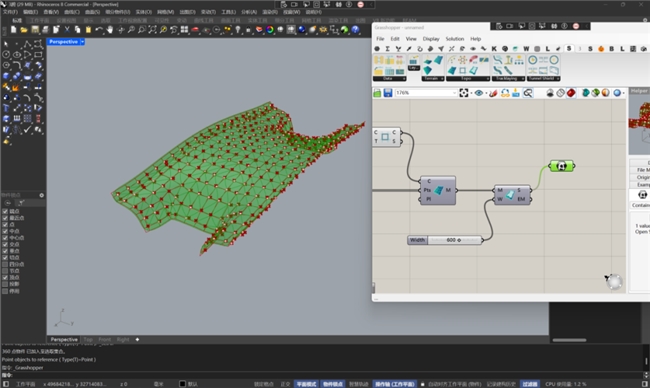Select the arrow pointer tool in left sidebar
650x388 pixels.
click(x=6, y=44)
